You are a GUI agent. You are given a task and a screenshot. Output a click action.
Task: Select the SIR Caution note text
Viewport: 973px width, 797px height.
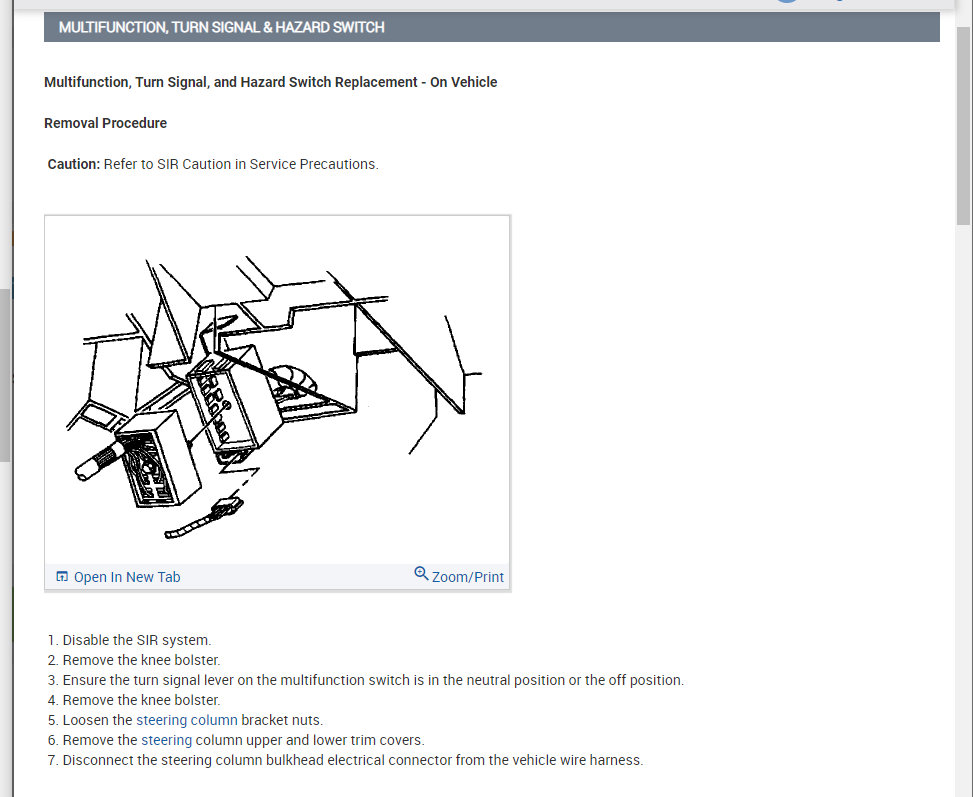click(x=213, y=164)
